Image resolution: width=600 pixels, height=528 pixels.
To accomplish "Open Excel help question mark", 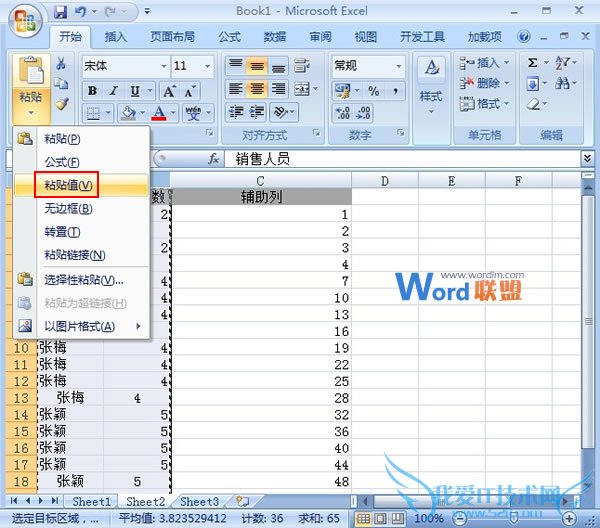I will [x=523, y=37].
